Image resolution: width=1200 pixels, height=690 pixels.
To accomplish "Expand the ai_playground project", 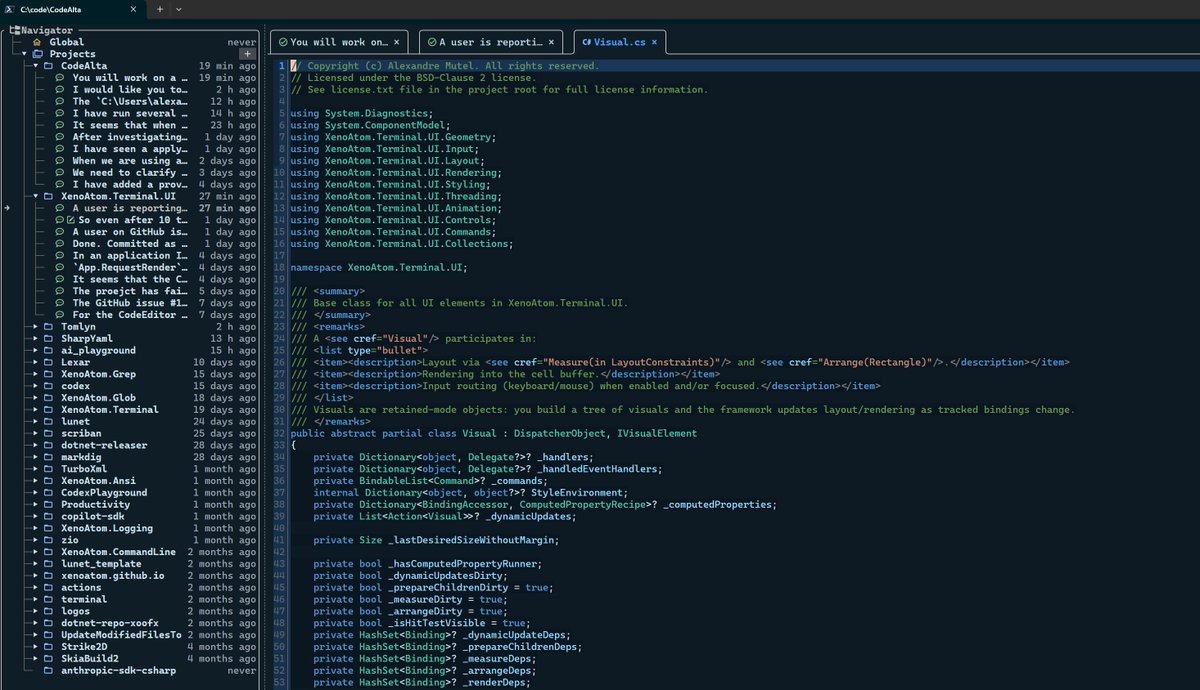I will (x=36, y=350).
